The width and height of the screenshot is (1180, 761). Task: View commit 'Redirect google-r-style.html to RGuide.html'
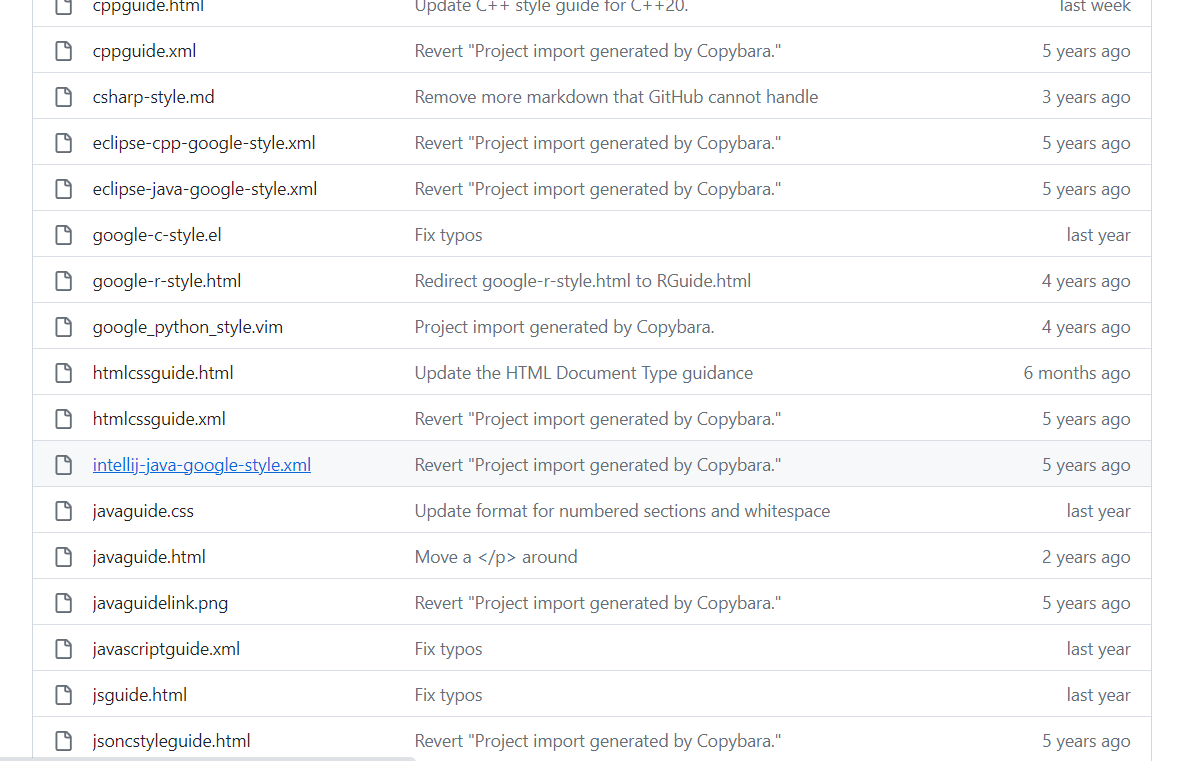[583, 281]
